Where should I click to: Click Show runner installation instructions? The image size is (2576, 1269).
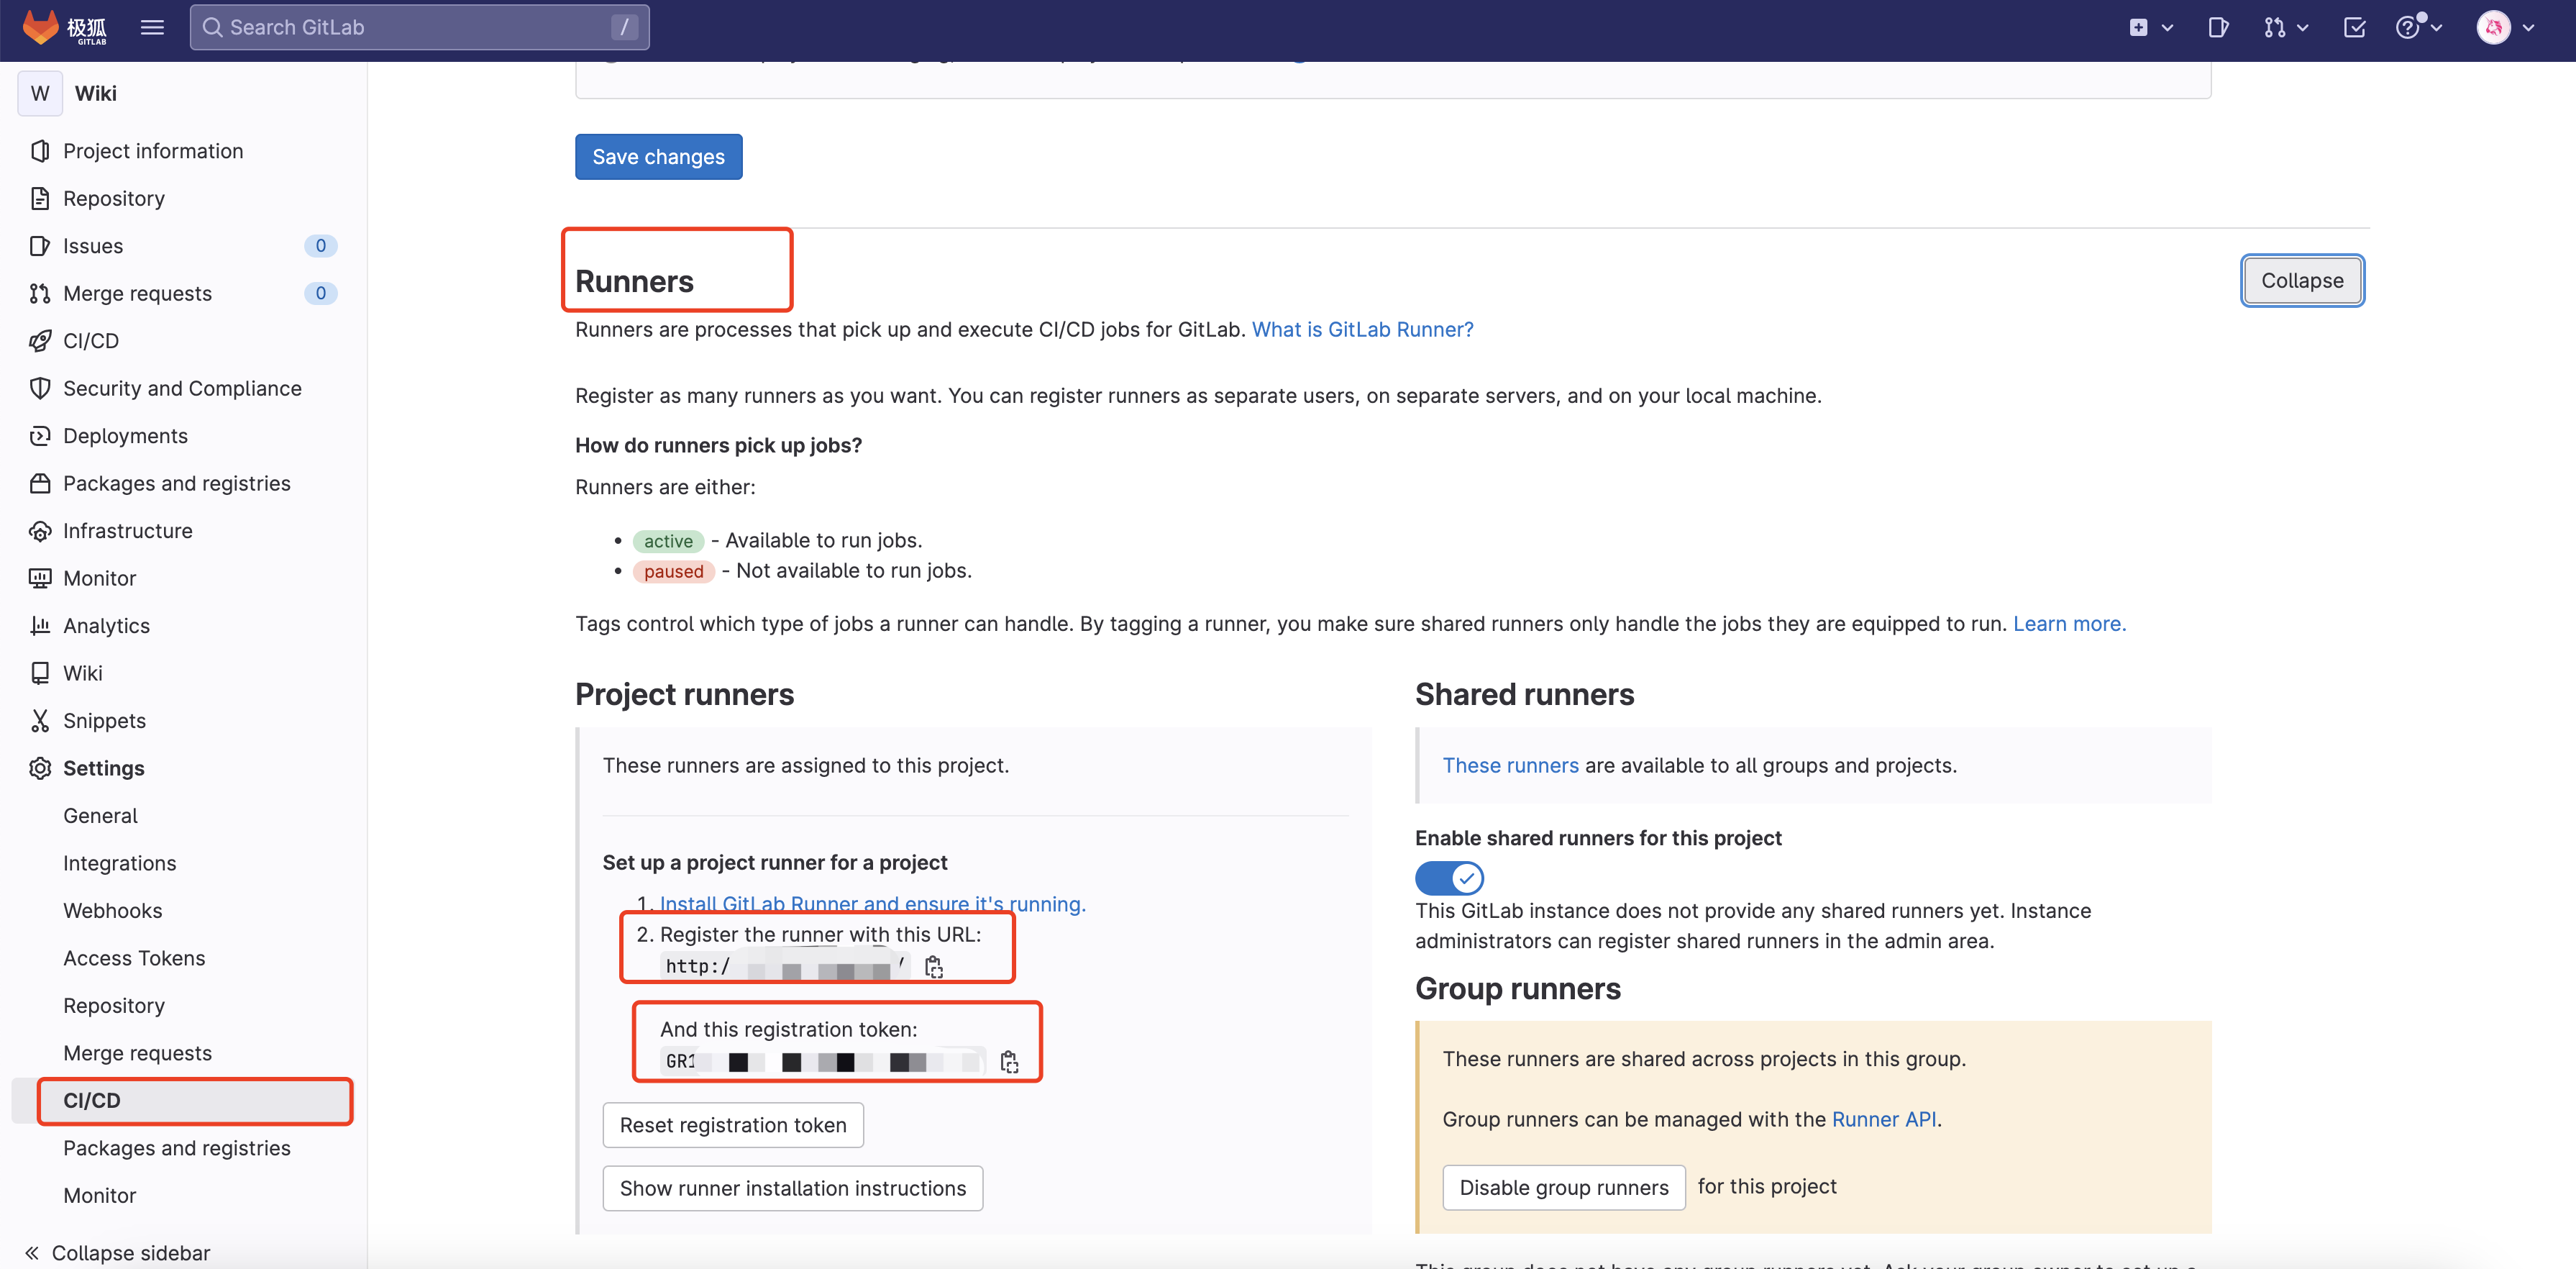coord(793,1188)
